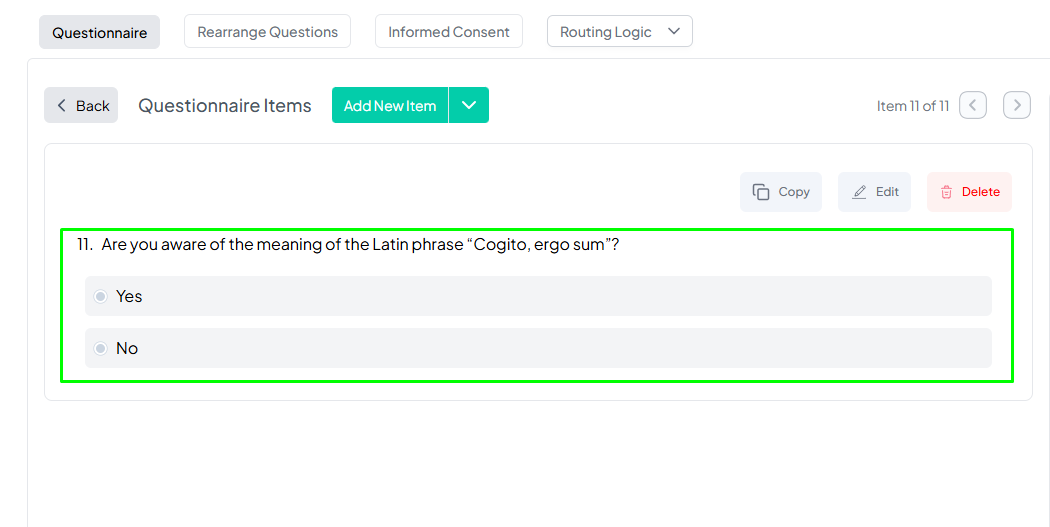Switch to the Questionnaire tab
The height and width of the screenshot is (527, 1050).
[x=99, y=32]
